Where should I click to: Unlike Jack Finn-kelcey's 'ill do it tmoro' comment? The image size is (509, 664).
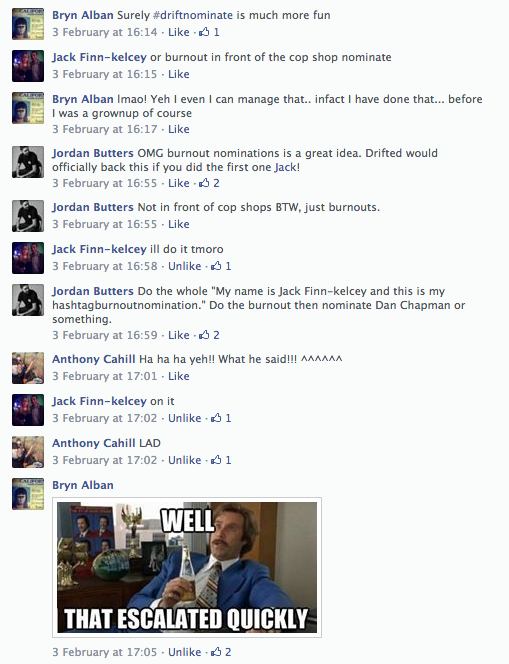[x=185, y=266]
